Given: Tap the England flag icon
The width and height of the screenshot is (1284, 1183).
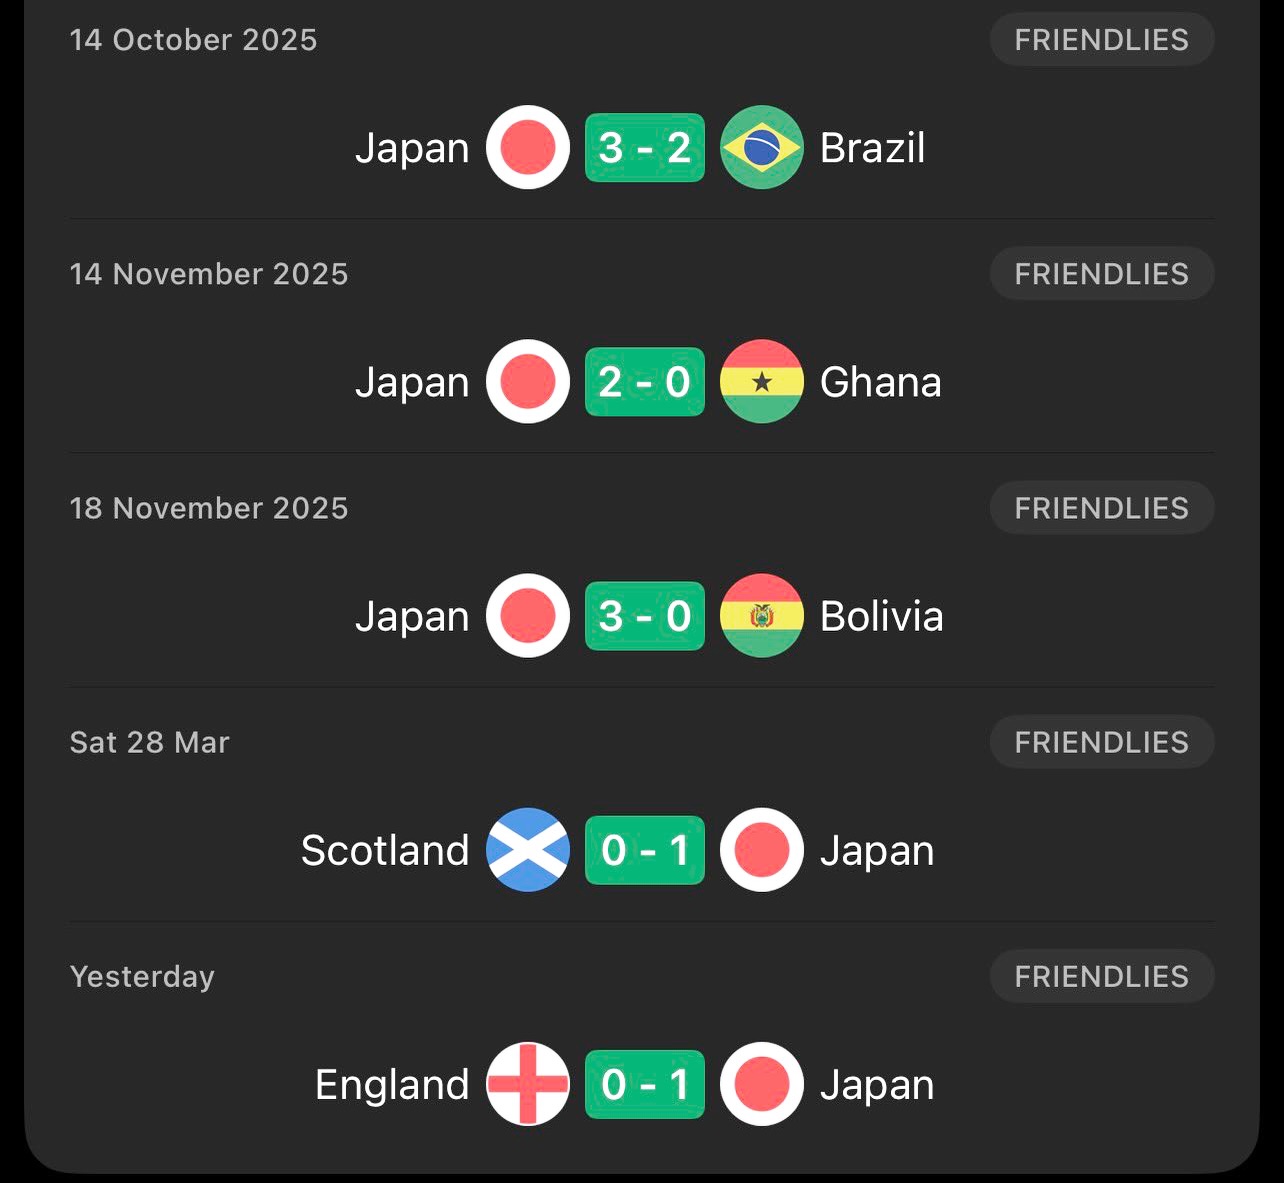Looking at the screenshot, I should (527, 1084).
